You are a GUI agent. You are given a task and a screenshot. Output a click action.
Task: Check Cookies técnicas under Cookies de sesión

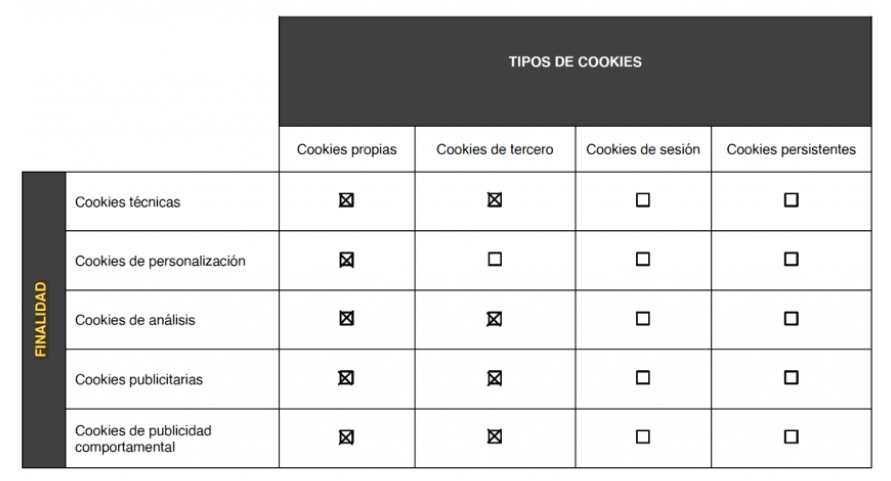tap(643, 200)
